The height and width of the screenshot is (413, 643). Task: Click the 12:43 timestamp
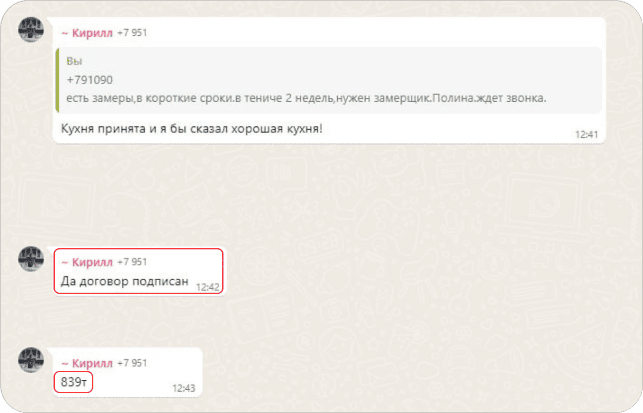[x=184, y=388]
